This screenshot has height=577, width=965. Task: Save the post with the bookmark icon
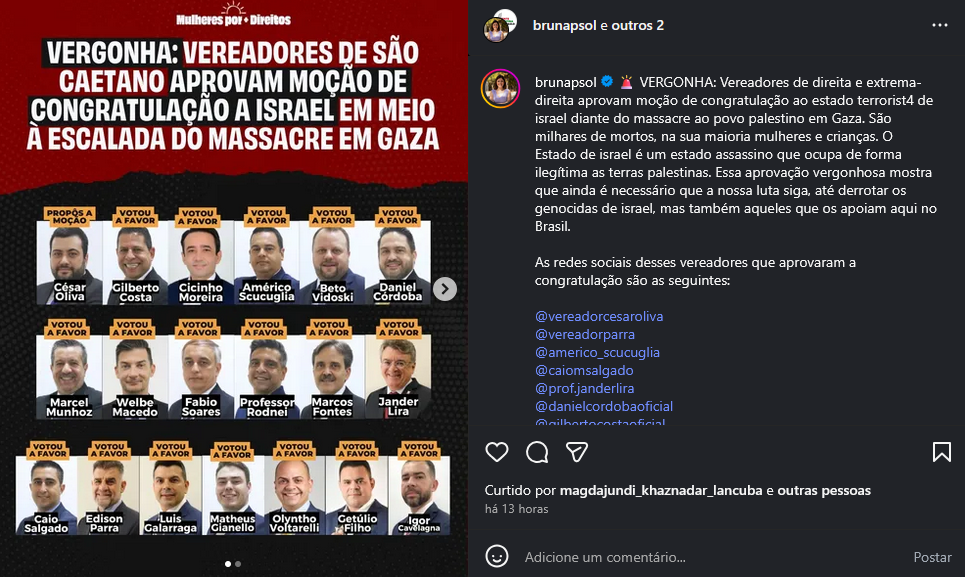942,452
